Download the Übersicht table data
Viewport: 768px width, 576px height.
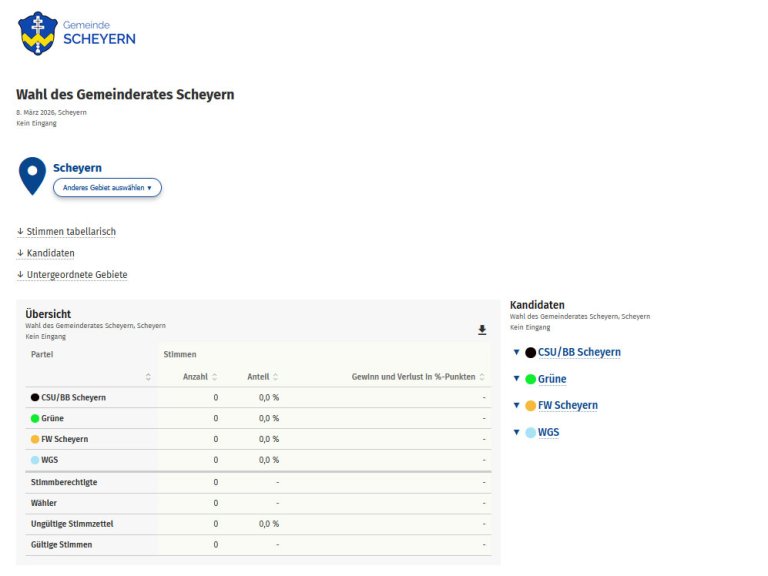482,329
